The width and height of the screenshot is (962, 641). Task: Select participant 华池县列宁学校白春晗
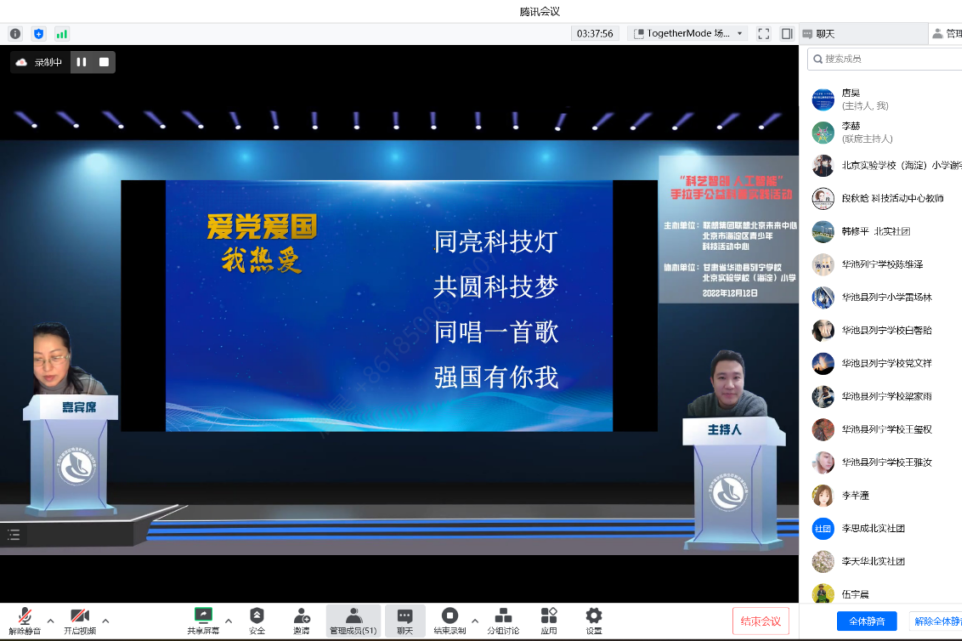tap(882, 330)
